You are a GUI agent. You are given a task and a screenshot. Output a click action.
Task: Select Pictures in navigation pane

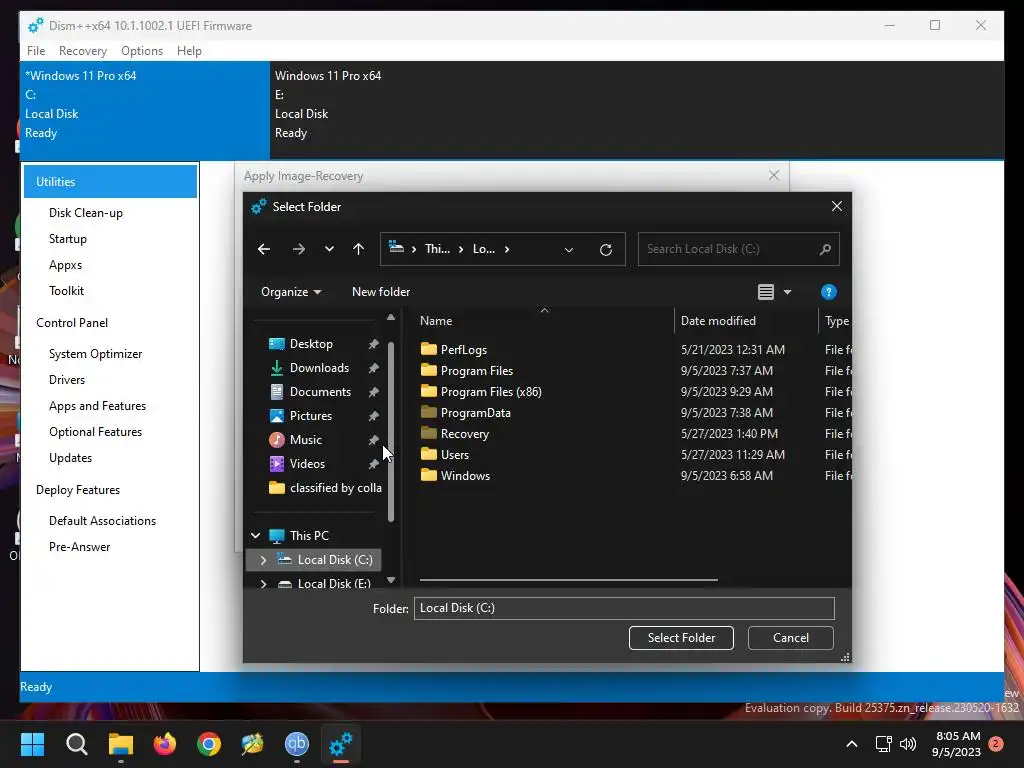click(310, 415)
